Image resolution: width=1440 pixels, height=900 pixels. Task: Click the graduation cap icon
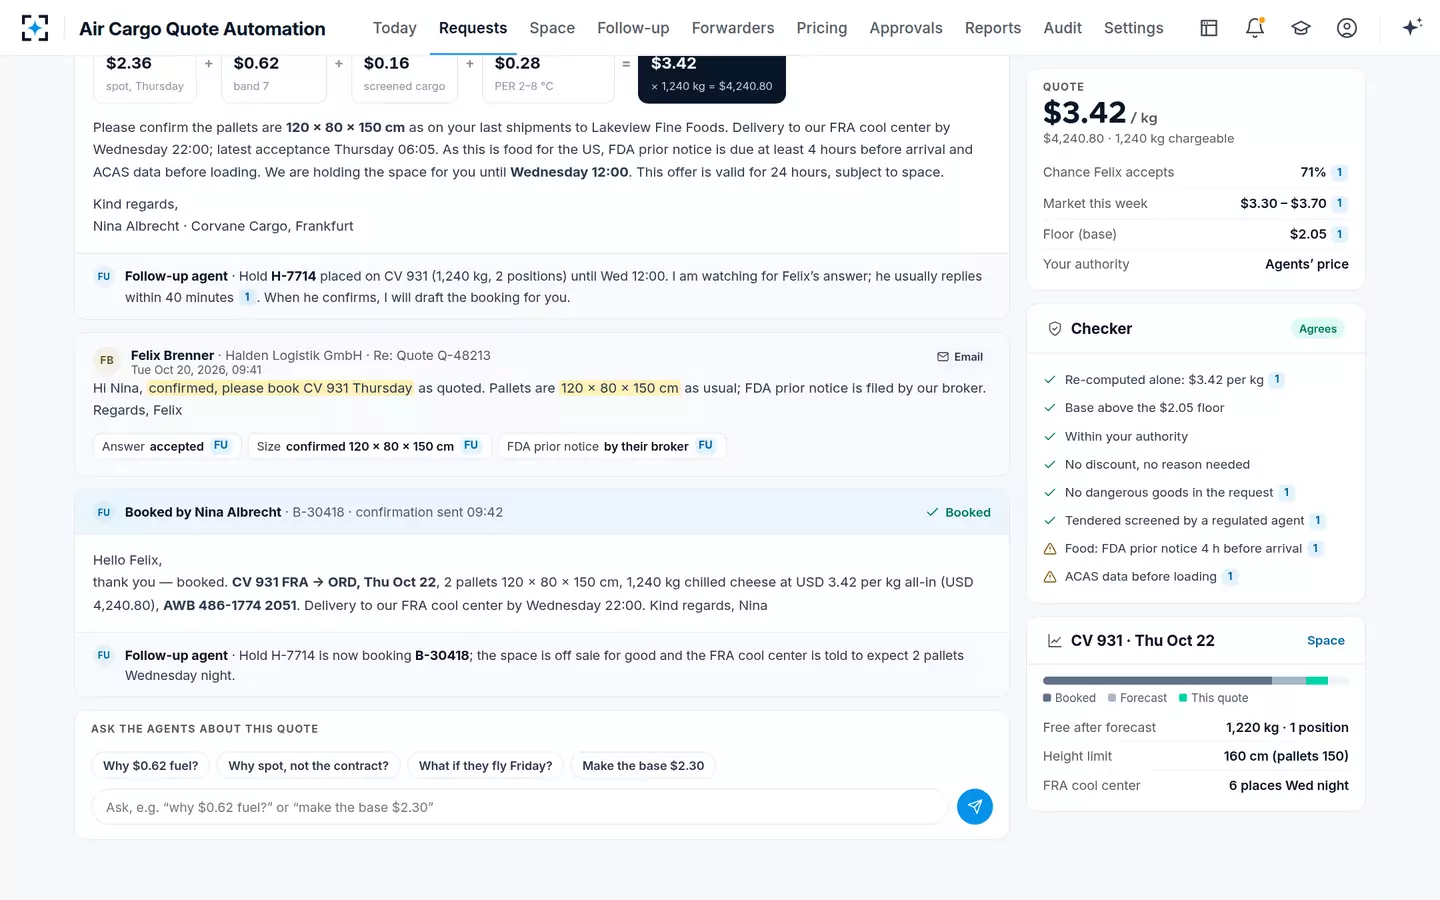(x=1301, y=28)
